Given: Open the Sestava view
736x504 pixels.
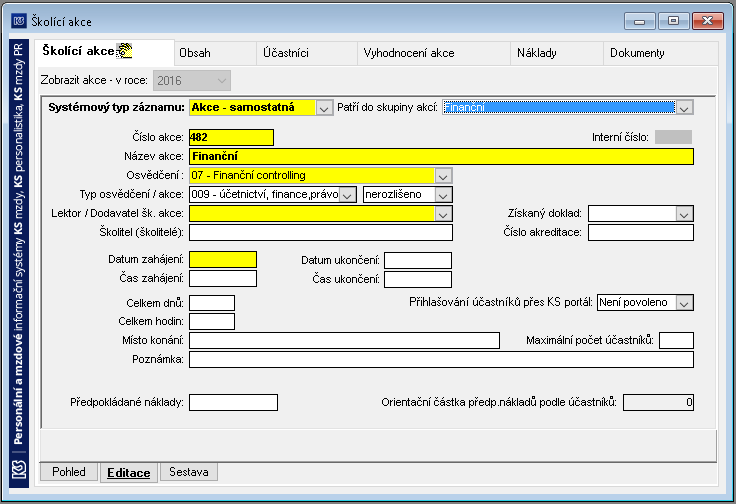Looking at the screenshot, I should (189, 472).
